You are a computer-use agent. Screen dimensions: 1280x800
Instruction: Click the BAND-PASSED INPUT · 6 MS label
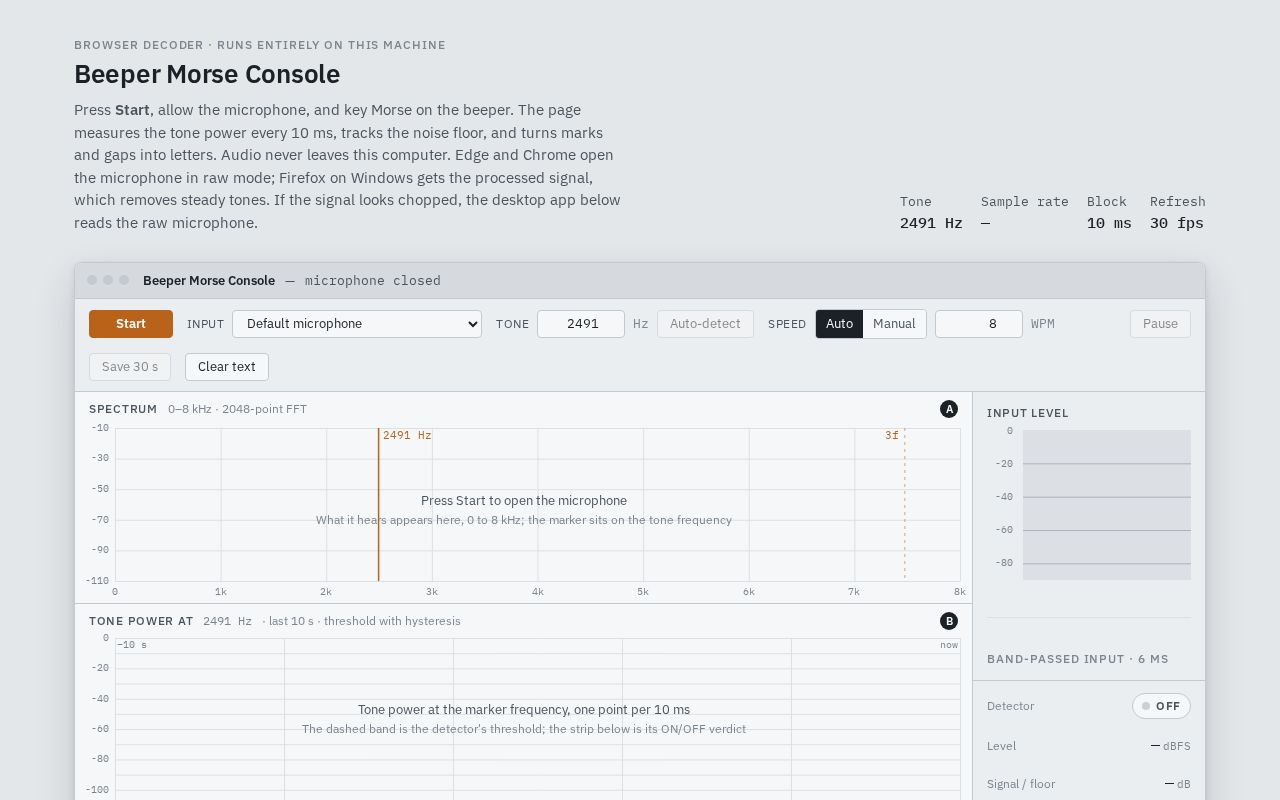[x=1078, y=659]
